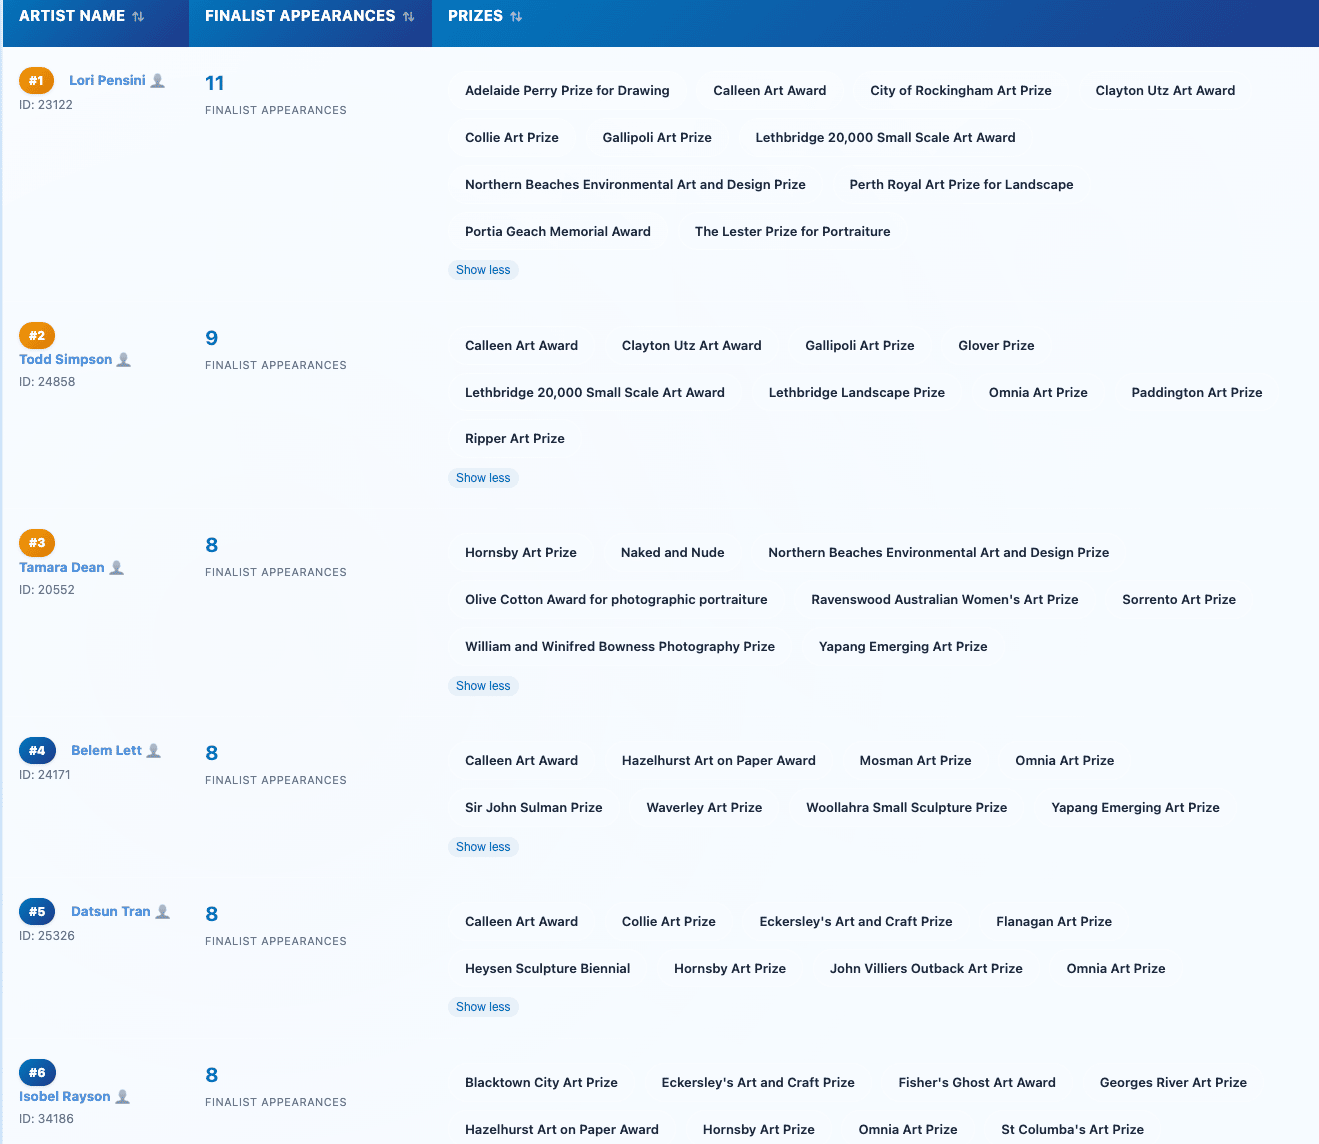Click the sort arrows next to Prizes
The image size is (1319, 1144).
coord(516,17)
